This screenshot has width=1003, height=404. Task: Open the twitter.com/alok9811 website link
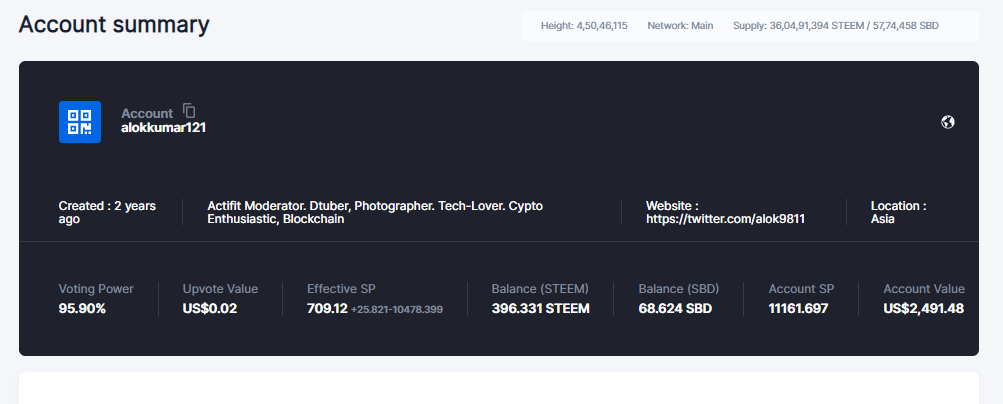click(x=725, y=218)
